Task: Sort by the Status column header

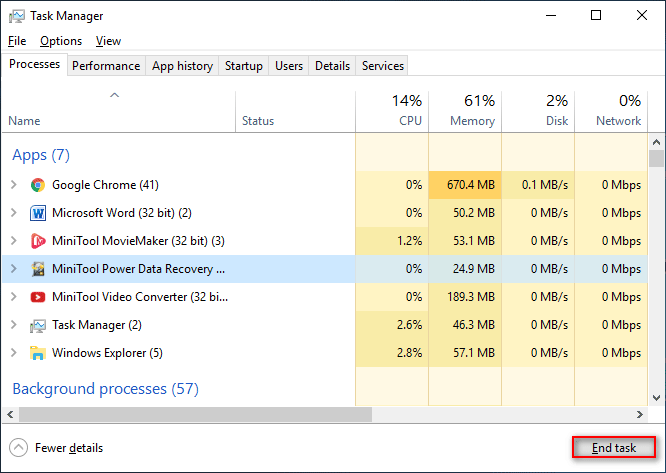Action: [x=296, y=112]
